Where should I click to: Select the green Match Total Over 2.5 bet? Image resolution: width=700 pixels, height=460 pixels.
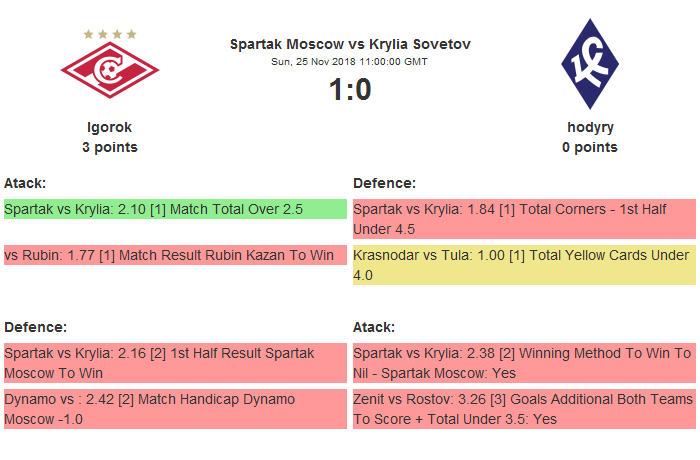pyautogui.click(x=175, y=209)
